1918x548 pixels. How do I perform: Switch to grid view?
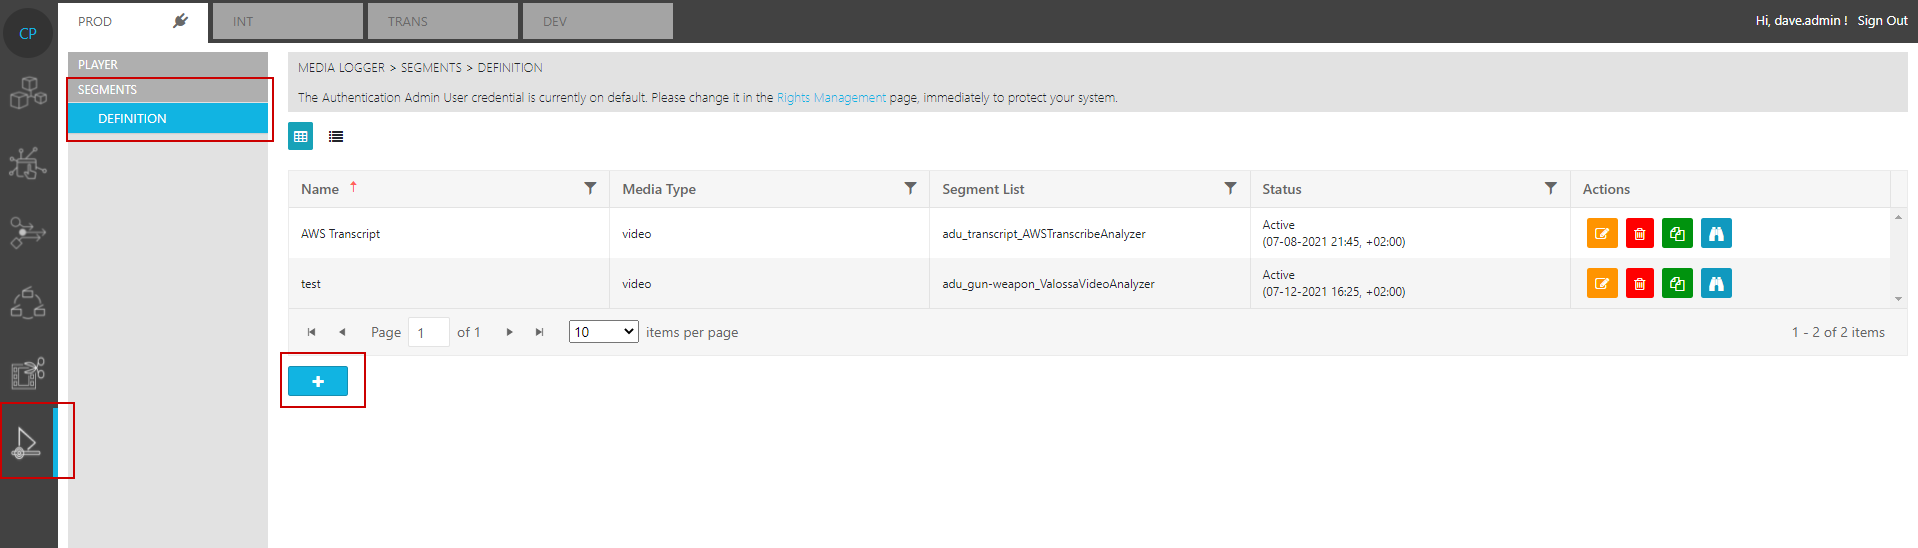pyautogui.click(x=300, y=136)
